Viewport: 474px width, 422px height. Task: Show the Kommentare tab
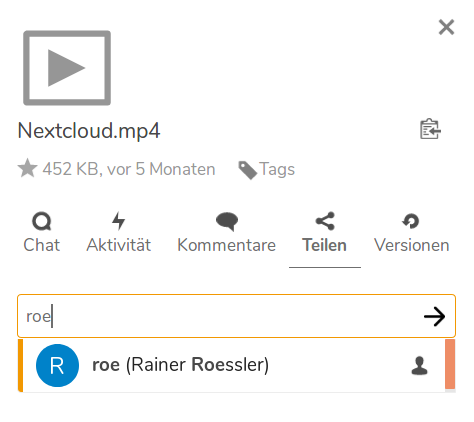(227, 232)
